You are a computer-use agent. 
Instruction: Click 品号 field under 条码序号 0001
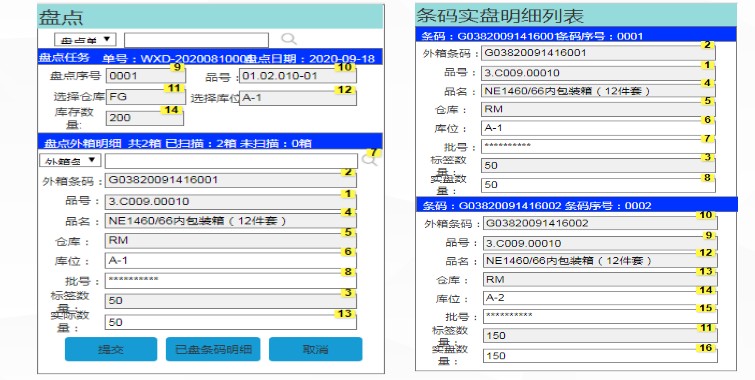pos(598,73)
